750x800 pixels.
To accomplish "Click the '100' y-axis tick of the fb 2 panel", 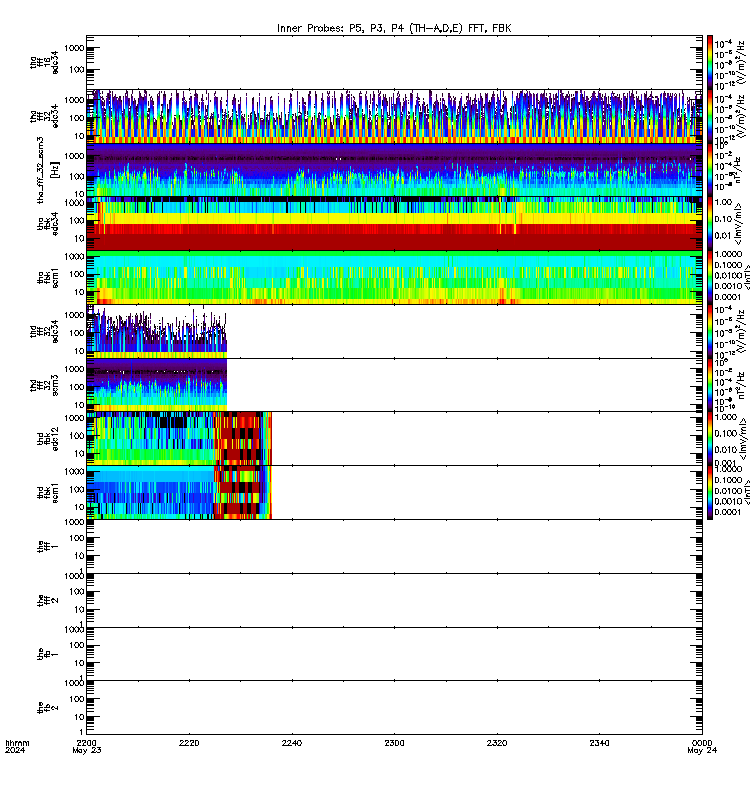I will click(77, 699).
